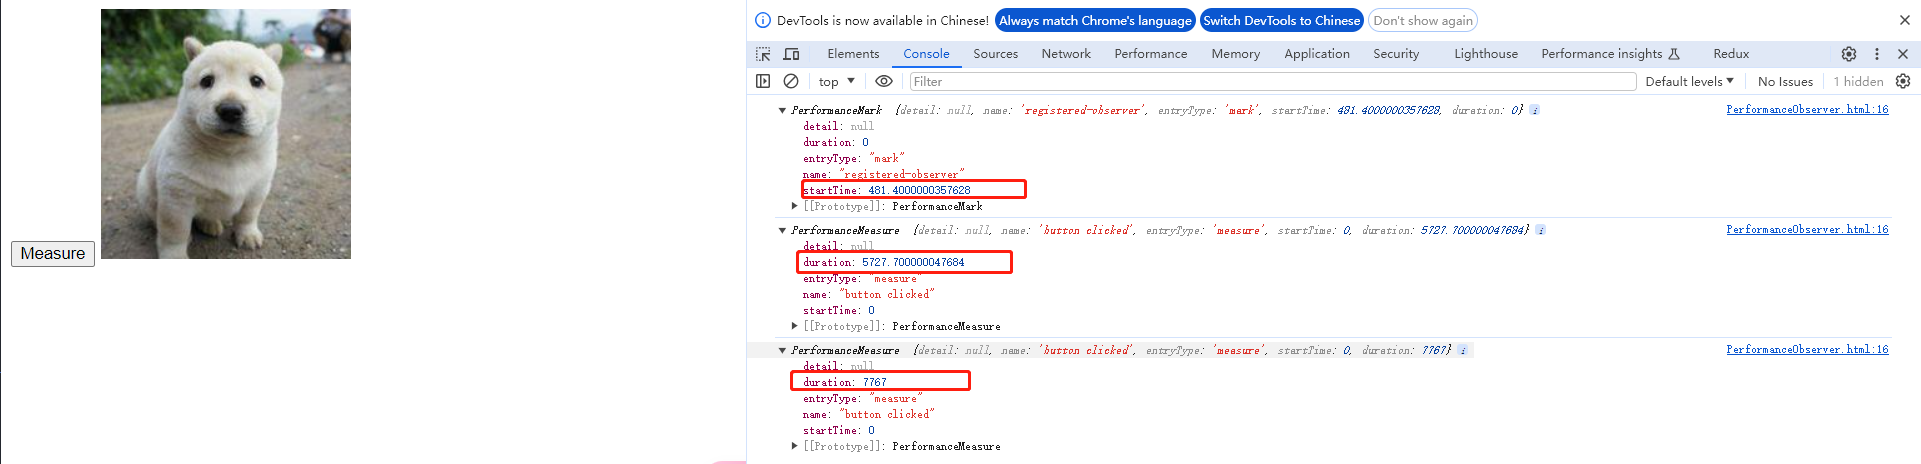Image resolution: width=1921 pixels, height=464 pixels.
Task: Click the 1 hidden messages label
Action: coord(1858,81)
